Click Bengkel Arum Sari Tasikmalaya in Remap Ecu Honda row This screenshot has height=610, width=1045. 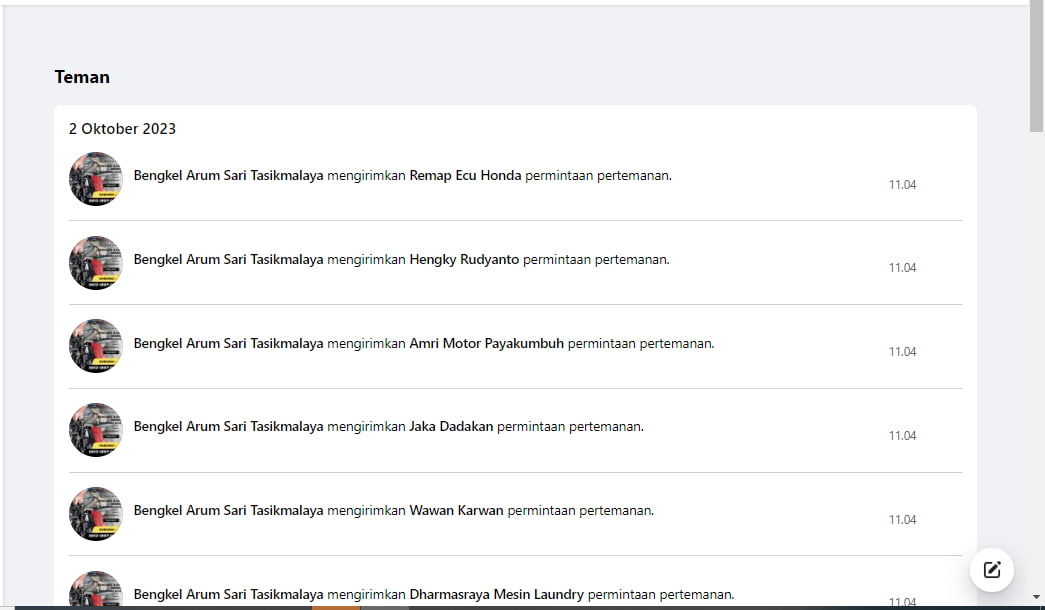pyautogui.click(x=229, y=175)
